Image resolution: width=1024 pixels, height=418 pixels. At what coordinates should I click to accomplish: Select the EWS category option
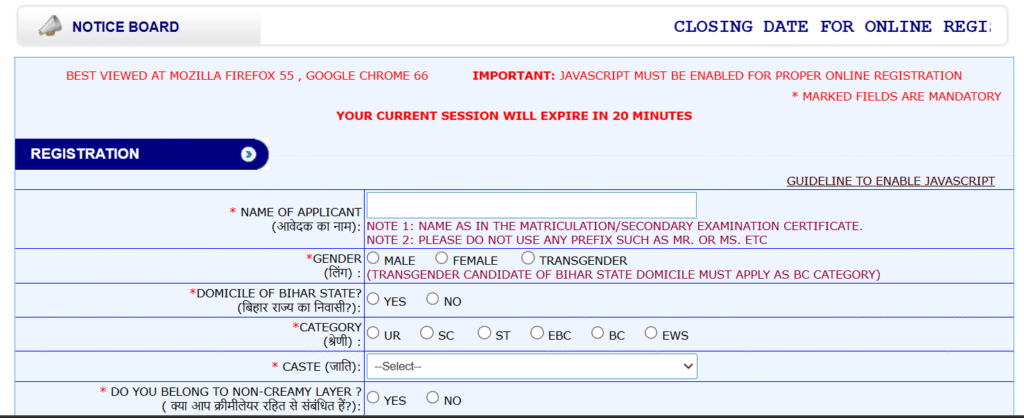click(x=651, y=334)
